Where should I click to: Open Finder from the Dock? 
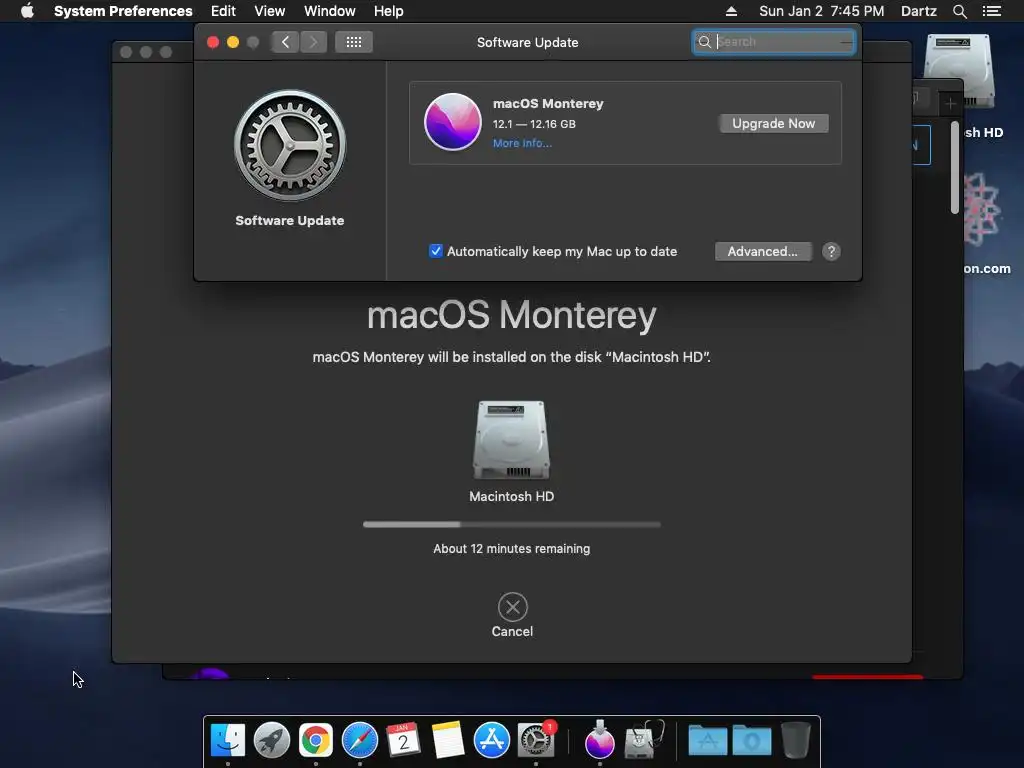pos(227,740)
